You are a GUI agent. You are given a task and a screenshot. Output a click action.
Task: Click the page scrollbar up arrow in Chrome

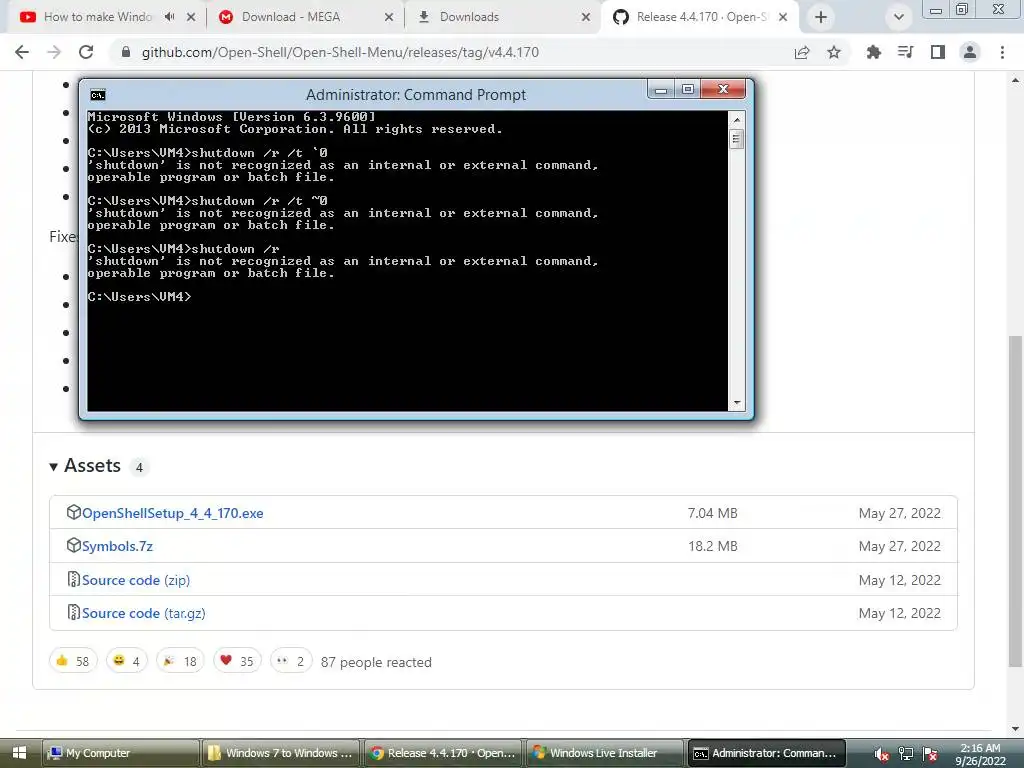[x=1016, y=80]
